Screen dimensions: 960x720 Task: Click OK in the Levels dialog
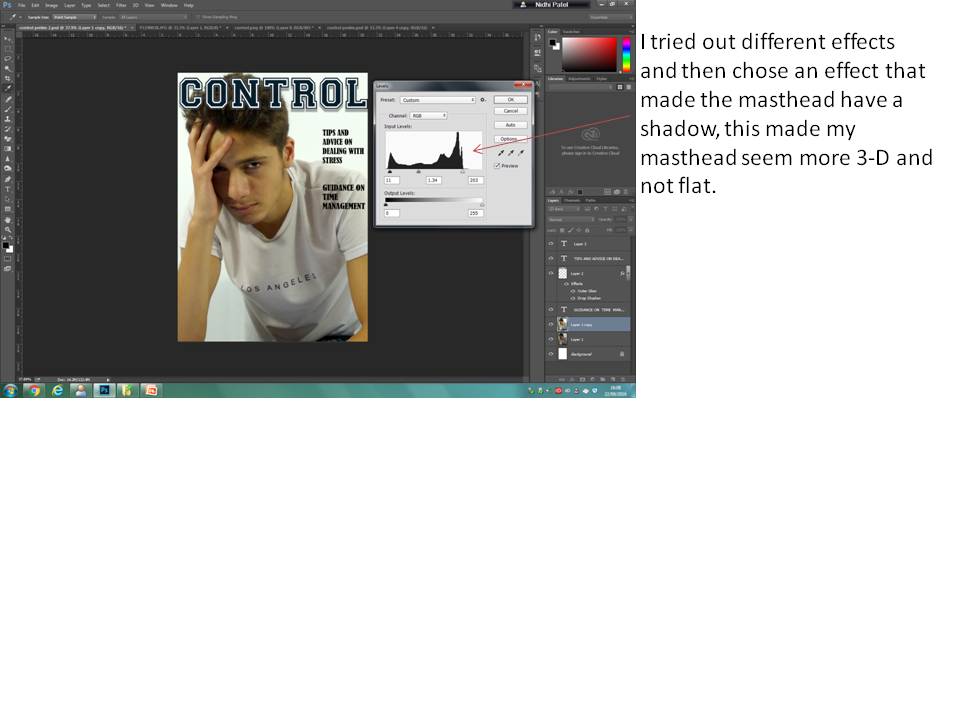pyautogui.click(x=511, y=100)
